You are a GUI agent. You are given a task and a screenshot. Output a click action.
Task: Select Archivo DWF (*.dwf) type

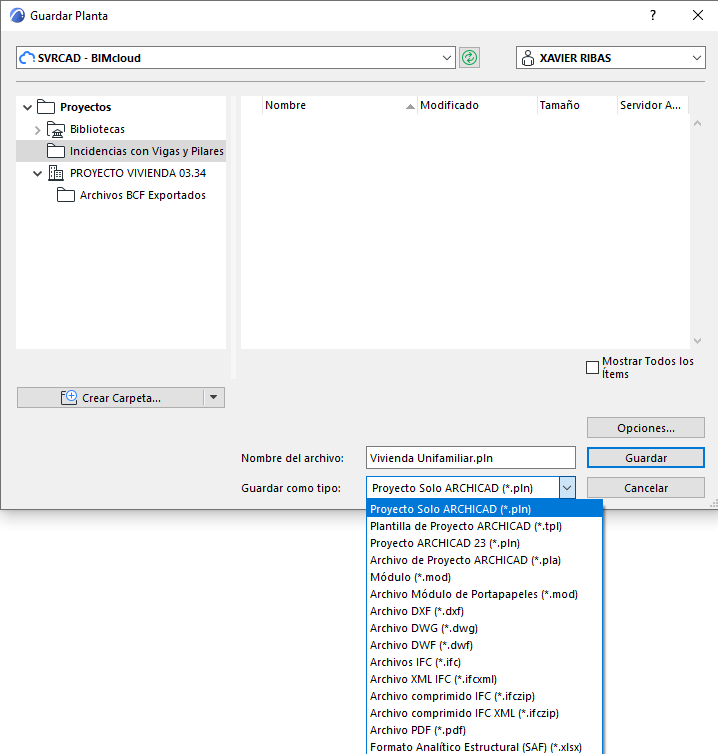tap(484, 645)
